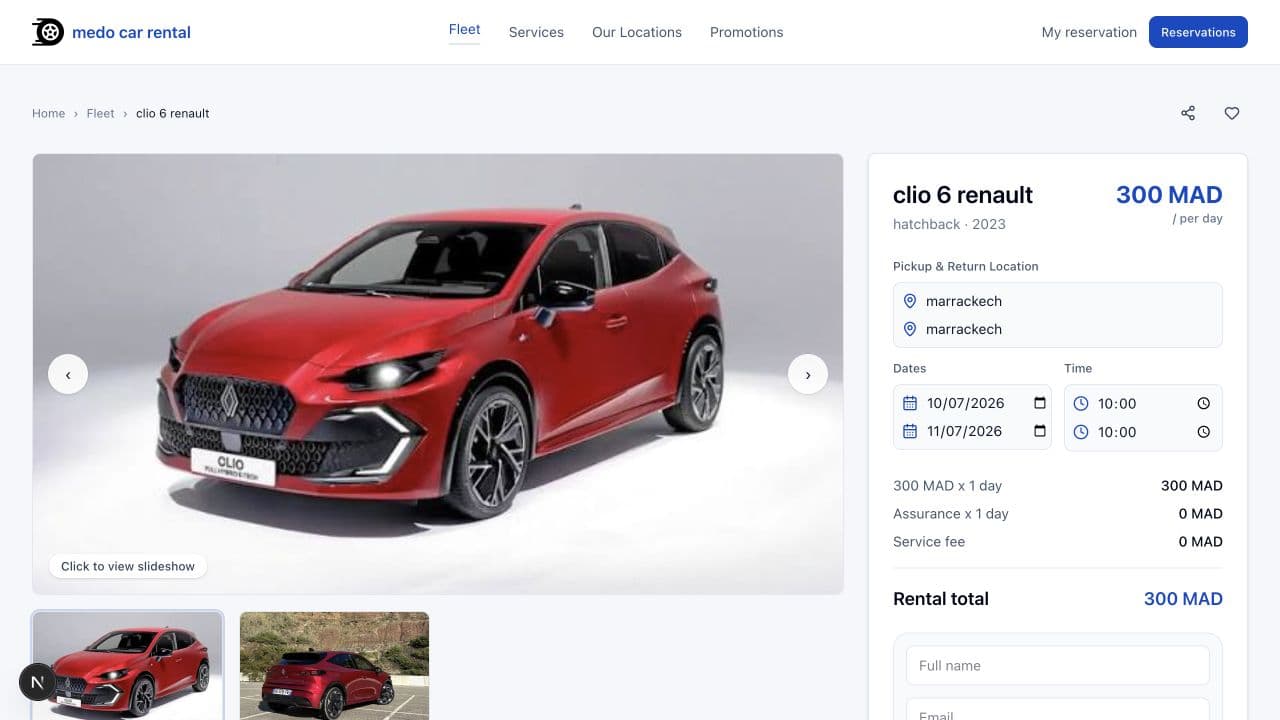Click the blue Reservations button

point(1198,32)
